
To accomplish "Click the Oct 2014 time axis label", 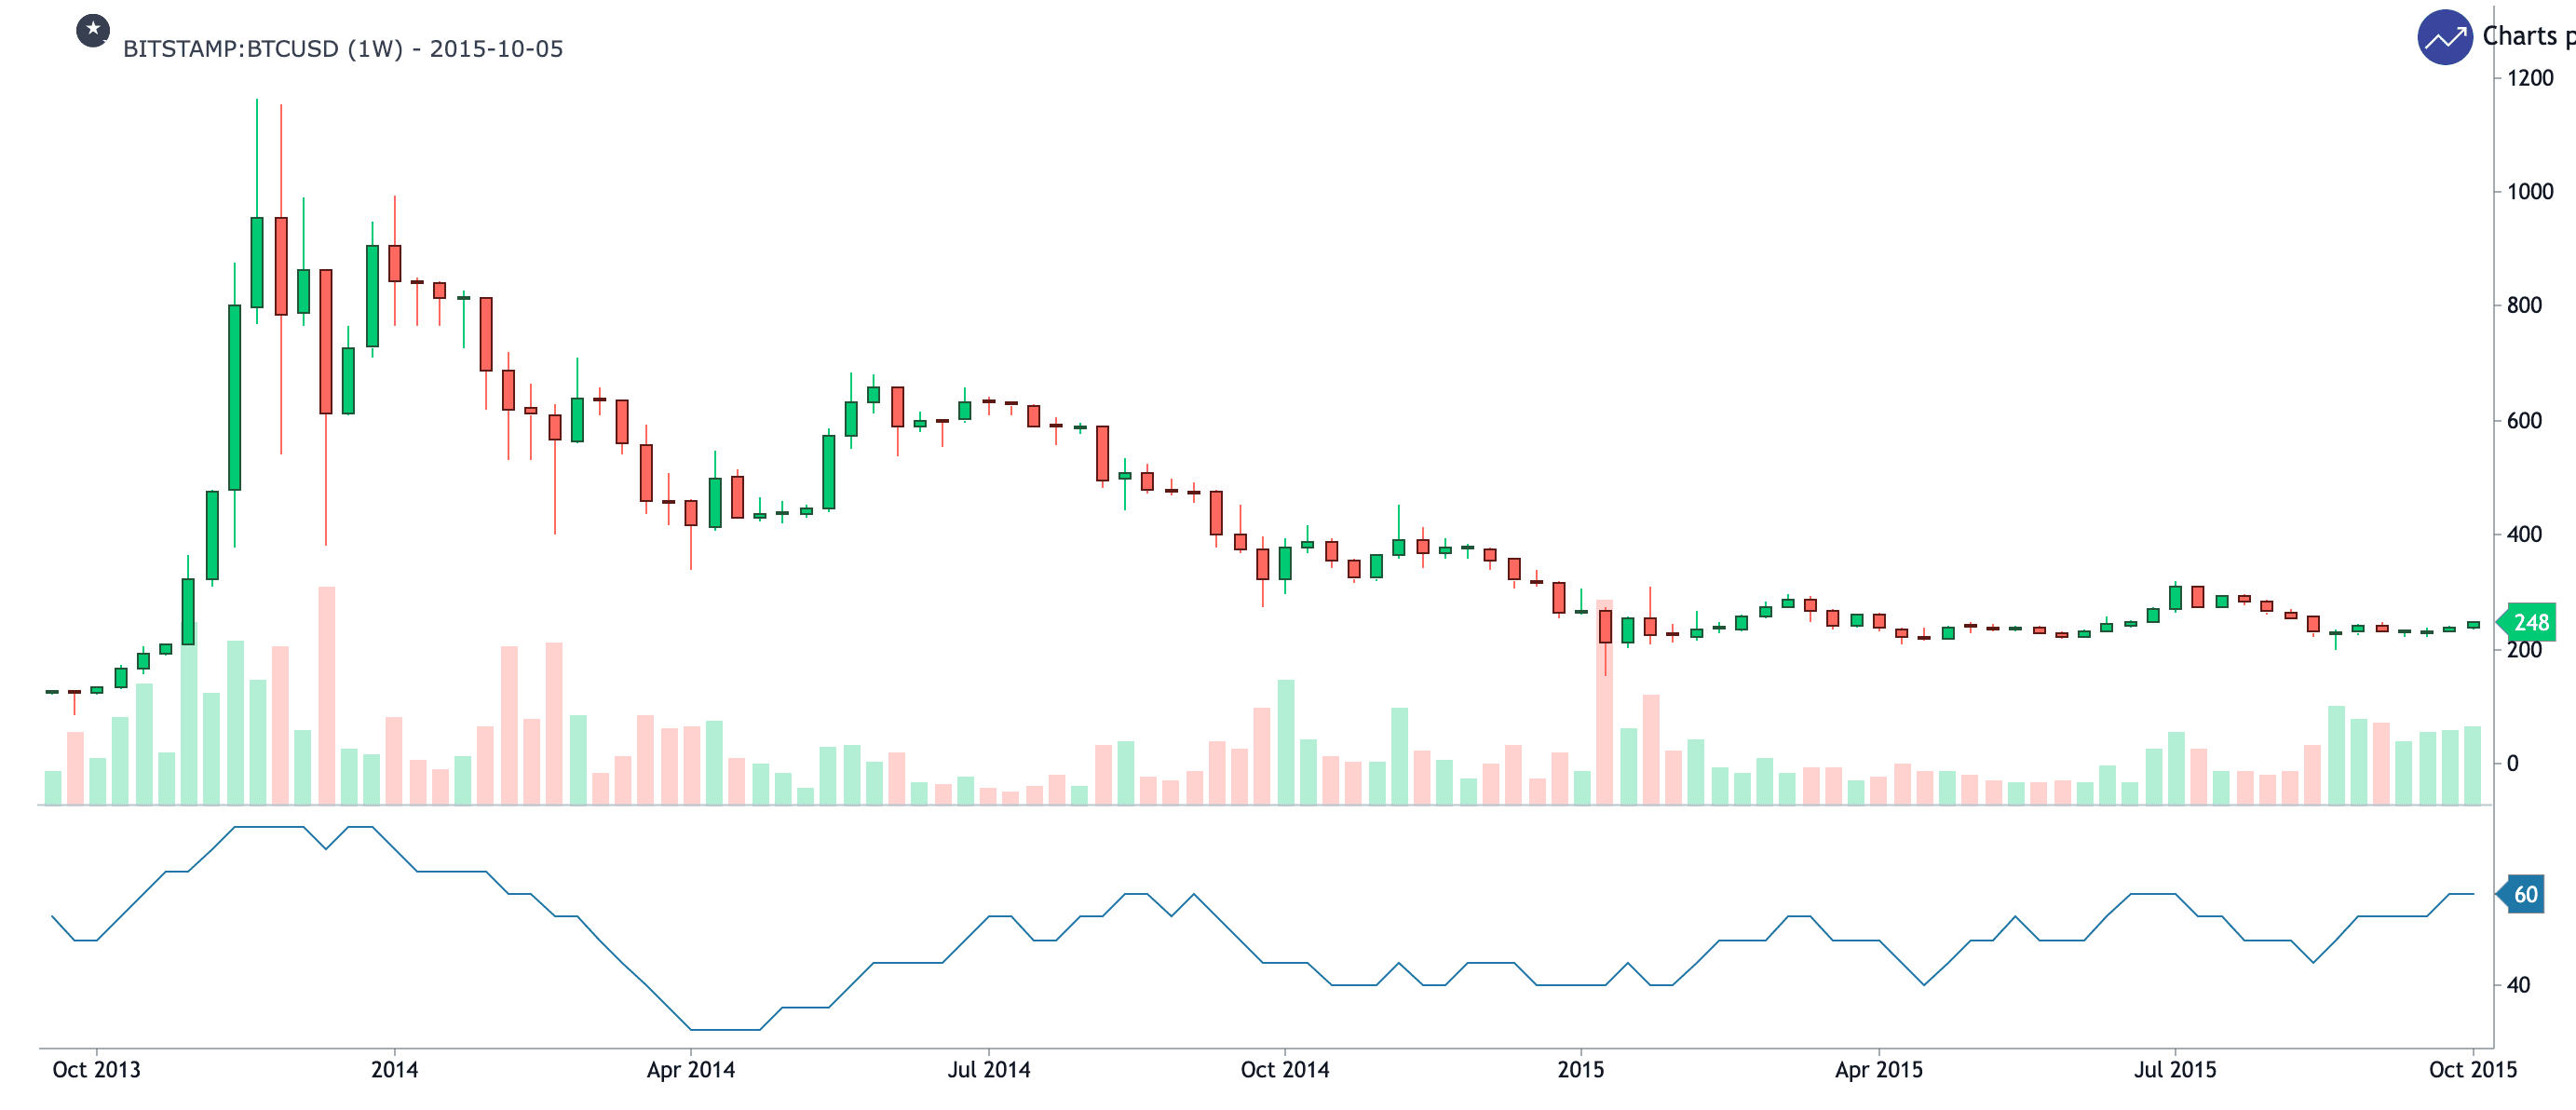I will (x=1284, y=1070).
